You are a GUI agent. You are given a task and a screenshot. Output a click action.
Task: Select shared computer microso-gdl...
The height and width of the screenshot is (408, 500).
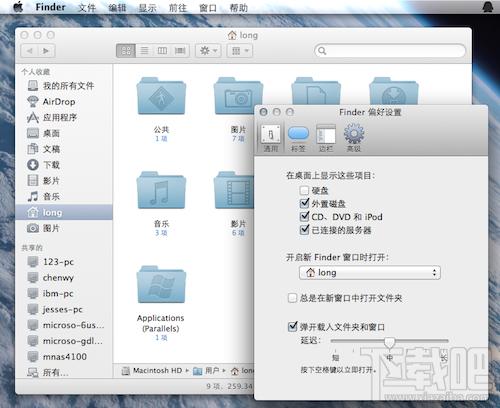click(65, 341)
